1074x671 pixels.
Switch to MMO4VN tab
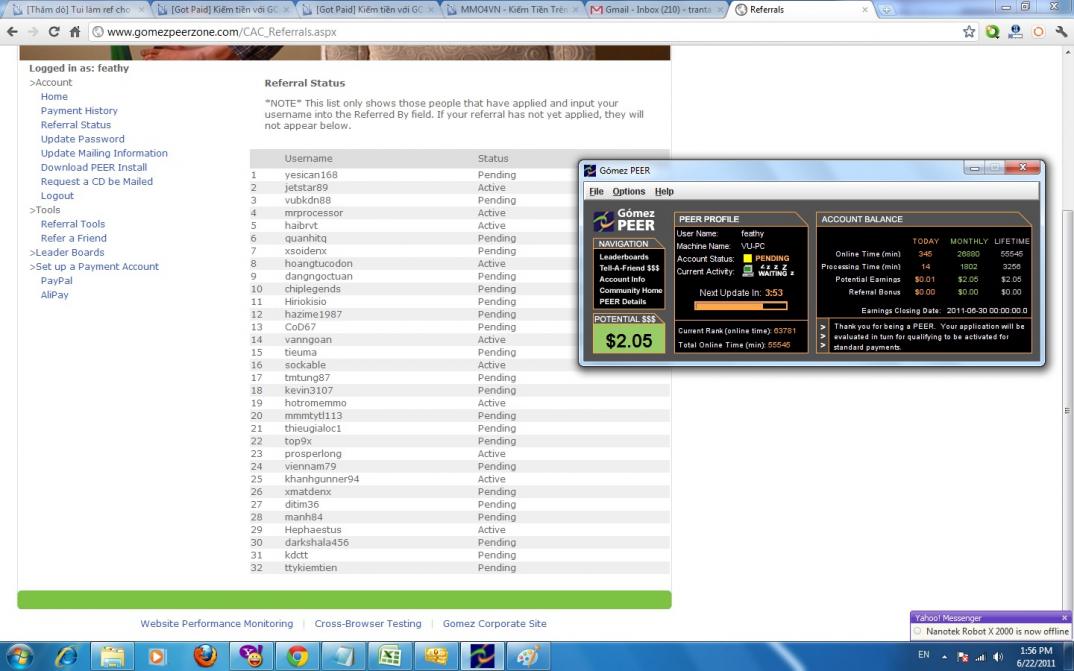[x=510, y=10]
